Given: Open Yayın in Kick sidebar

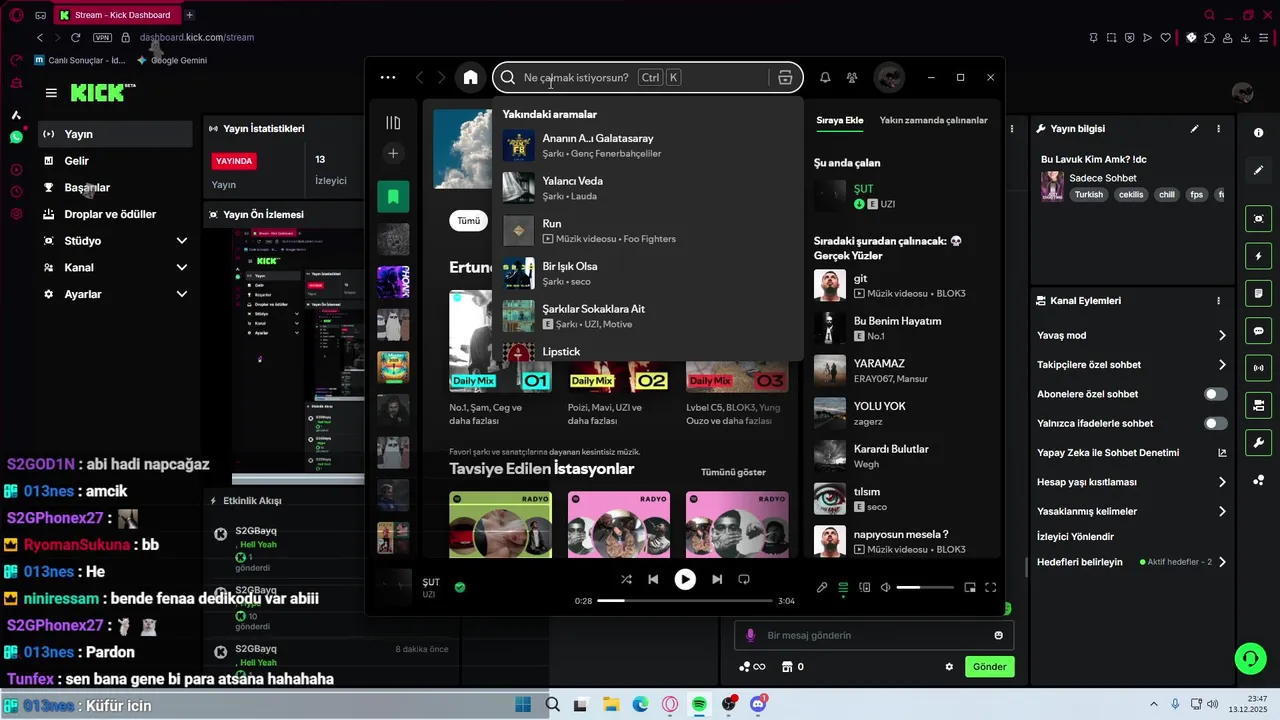Looking at the screenshot, I should click(x=115, y=134).
